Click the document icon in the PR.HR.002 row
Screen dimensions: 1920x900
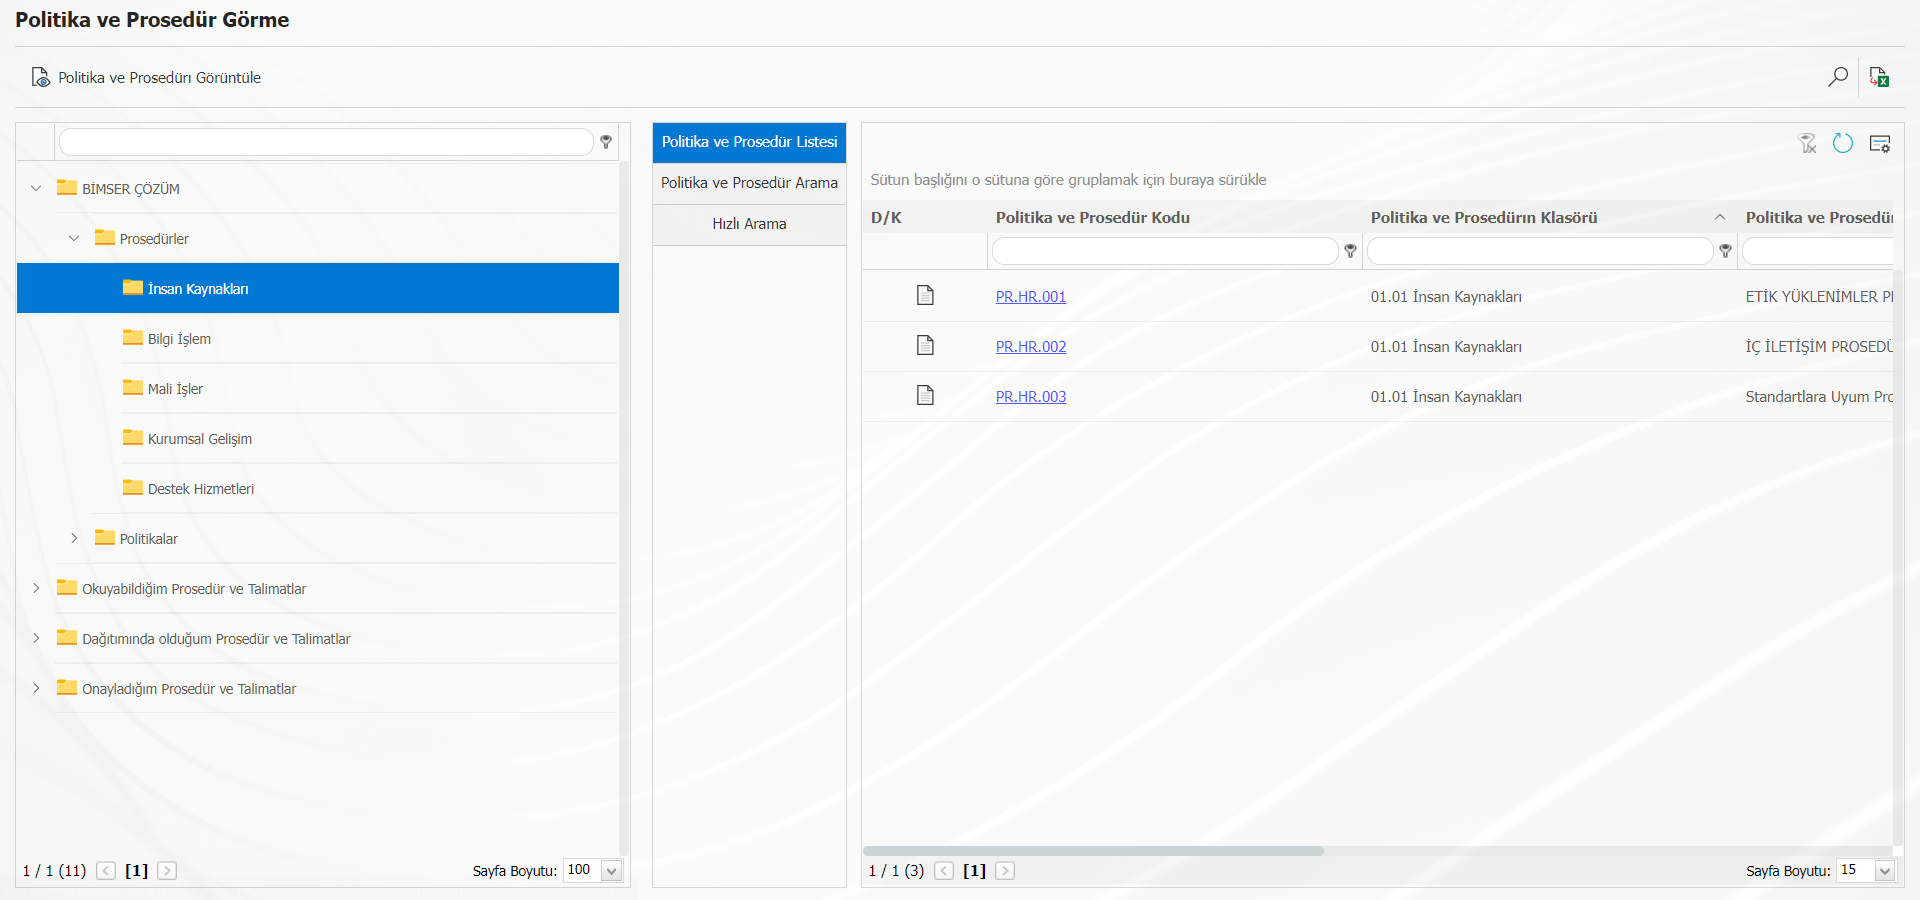point(926,345)
